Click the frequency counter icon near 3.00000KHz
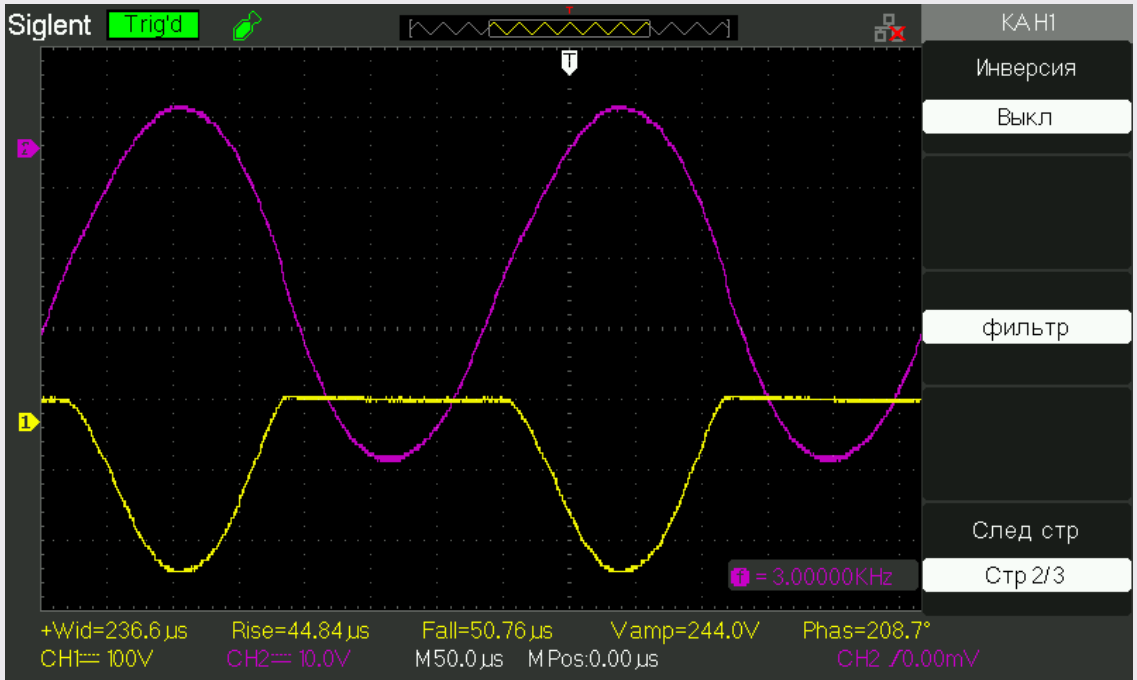The width and height of the screenshot is (1137, 680). [x=741, y=576]
